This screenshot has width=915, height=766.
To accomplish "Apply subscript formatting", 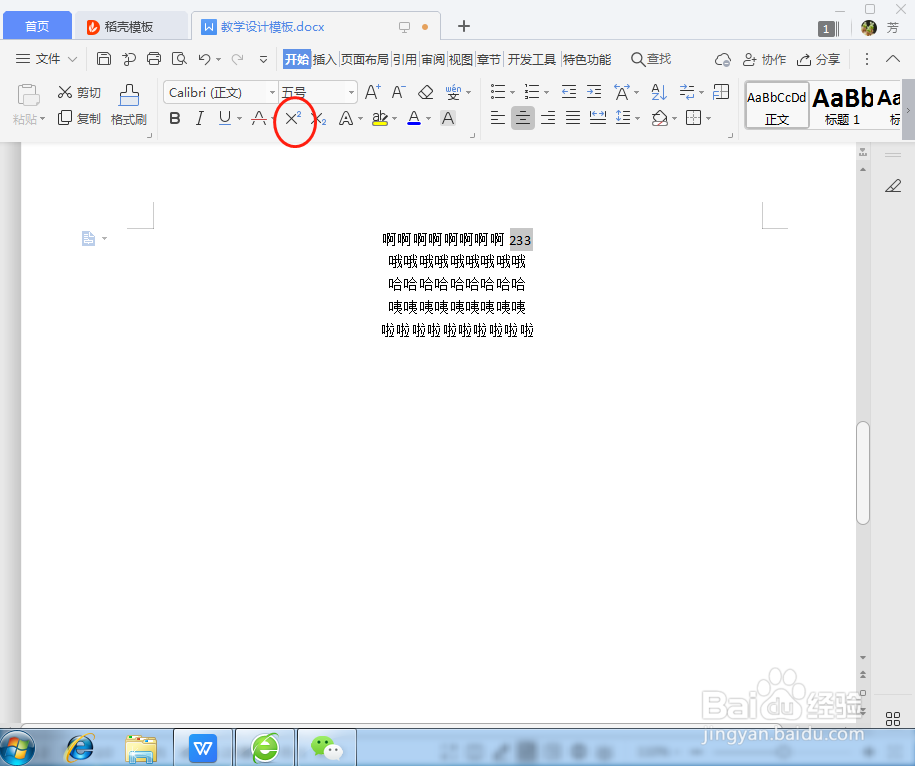I will point(317,118).
